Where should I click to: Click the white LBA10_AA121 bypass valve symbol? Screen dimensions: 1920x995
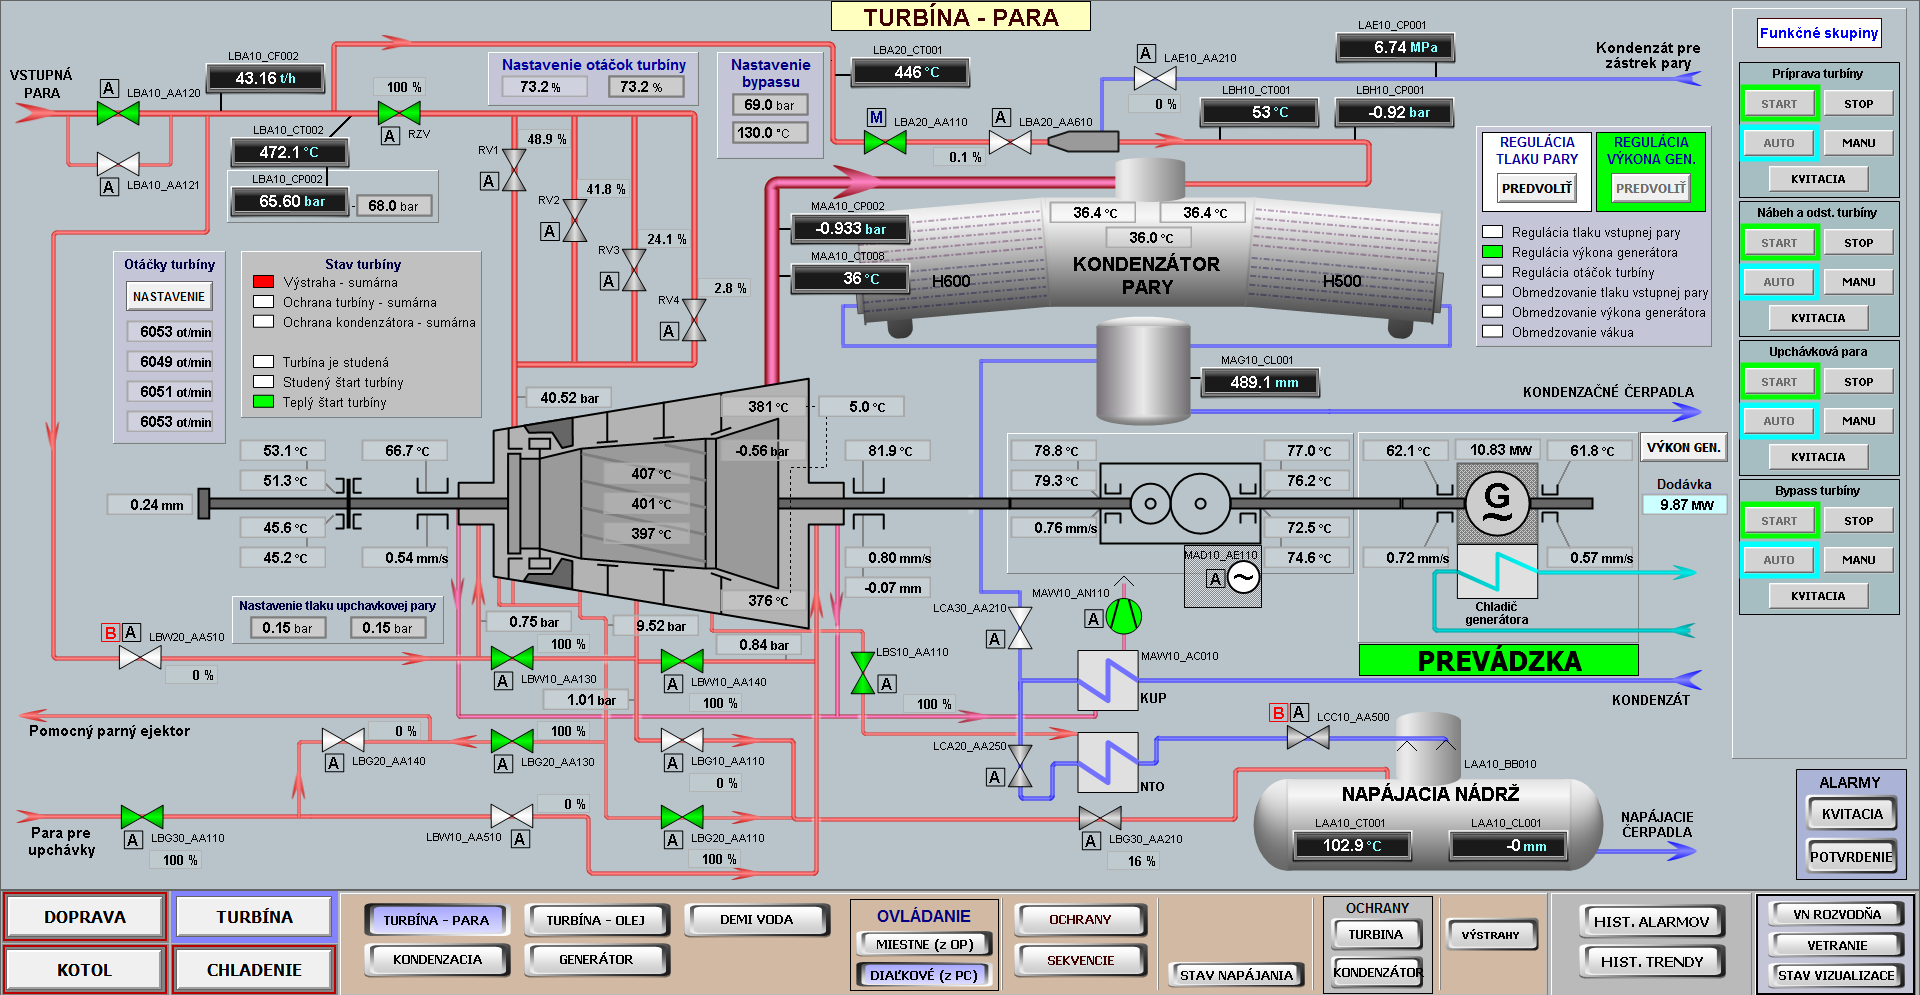pos(118,163)
